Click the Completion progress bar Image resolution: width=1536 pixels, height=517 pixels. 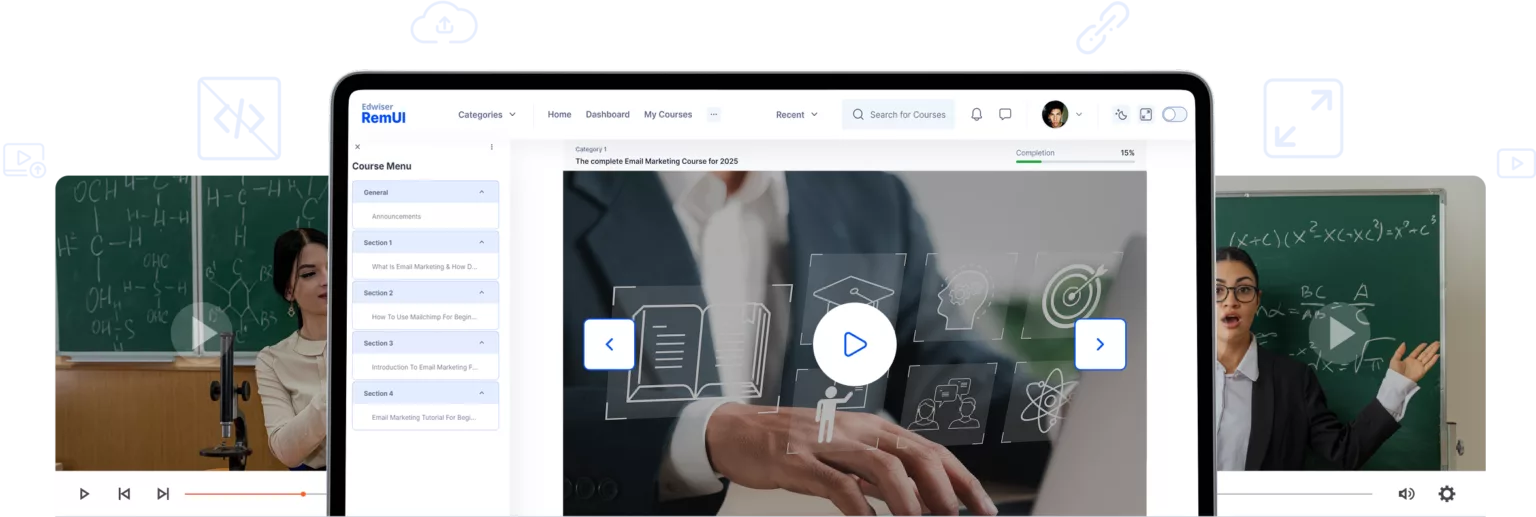1075,161
